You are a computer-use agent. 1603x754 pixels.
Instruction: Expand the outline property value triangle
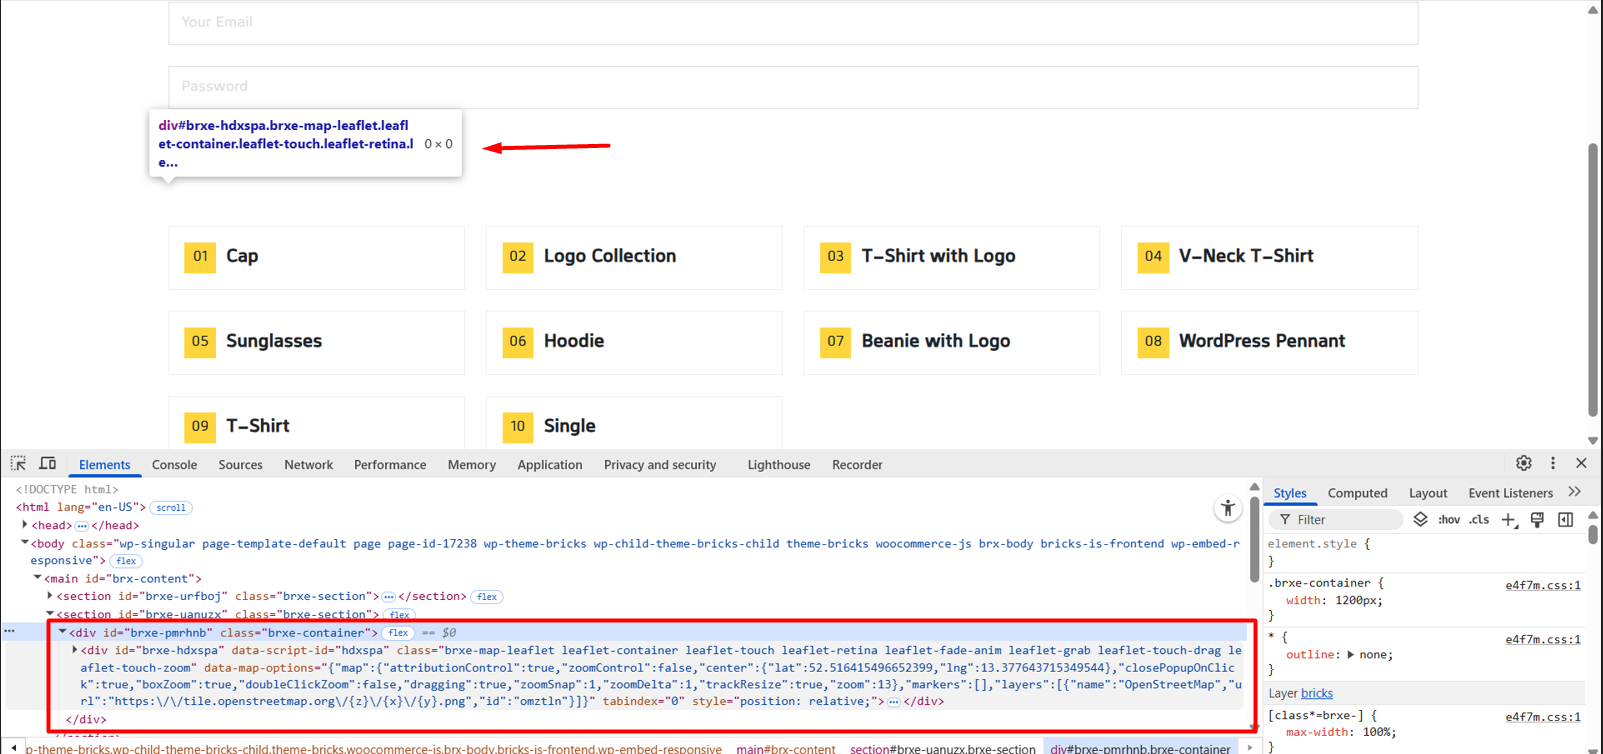point(1350,655)
